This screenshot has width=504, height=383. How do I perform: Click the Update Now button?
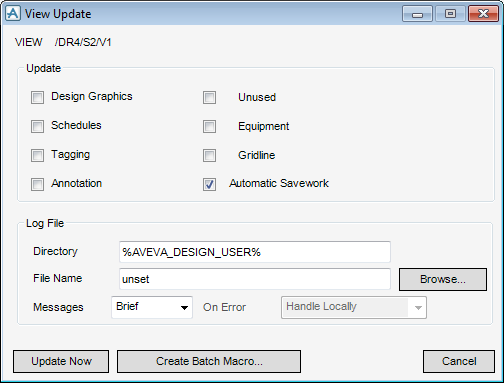(x=61, y=361)
